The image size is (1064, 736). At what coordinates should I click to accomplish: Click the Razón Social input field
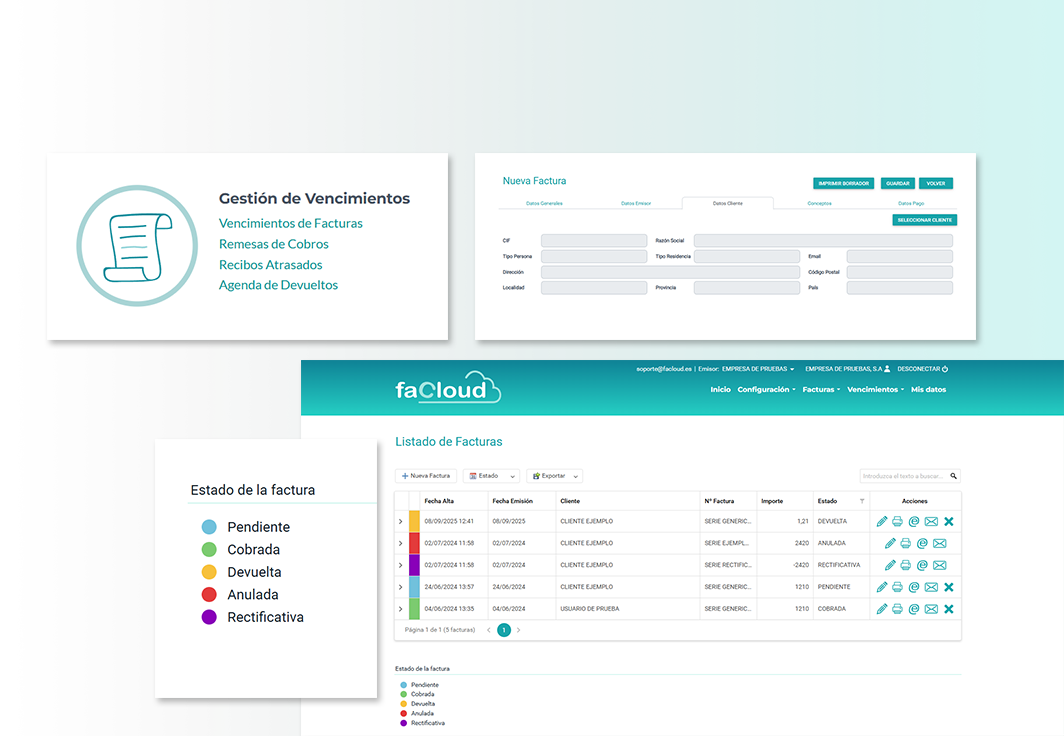tap(822, 241)
